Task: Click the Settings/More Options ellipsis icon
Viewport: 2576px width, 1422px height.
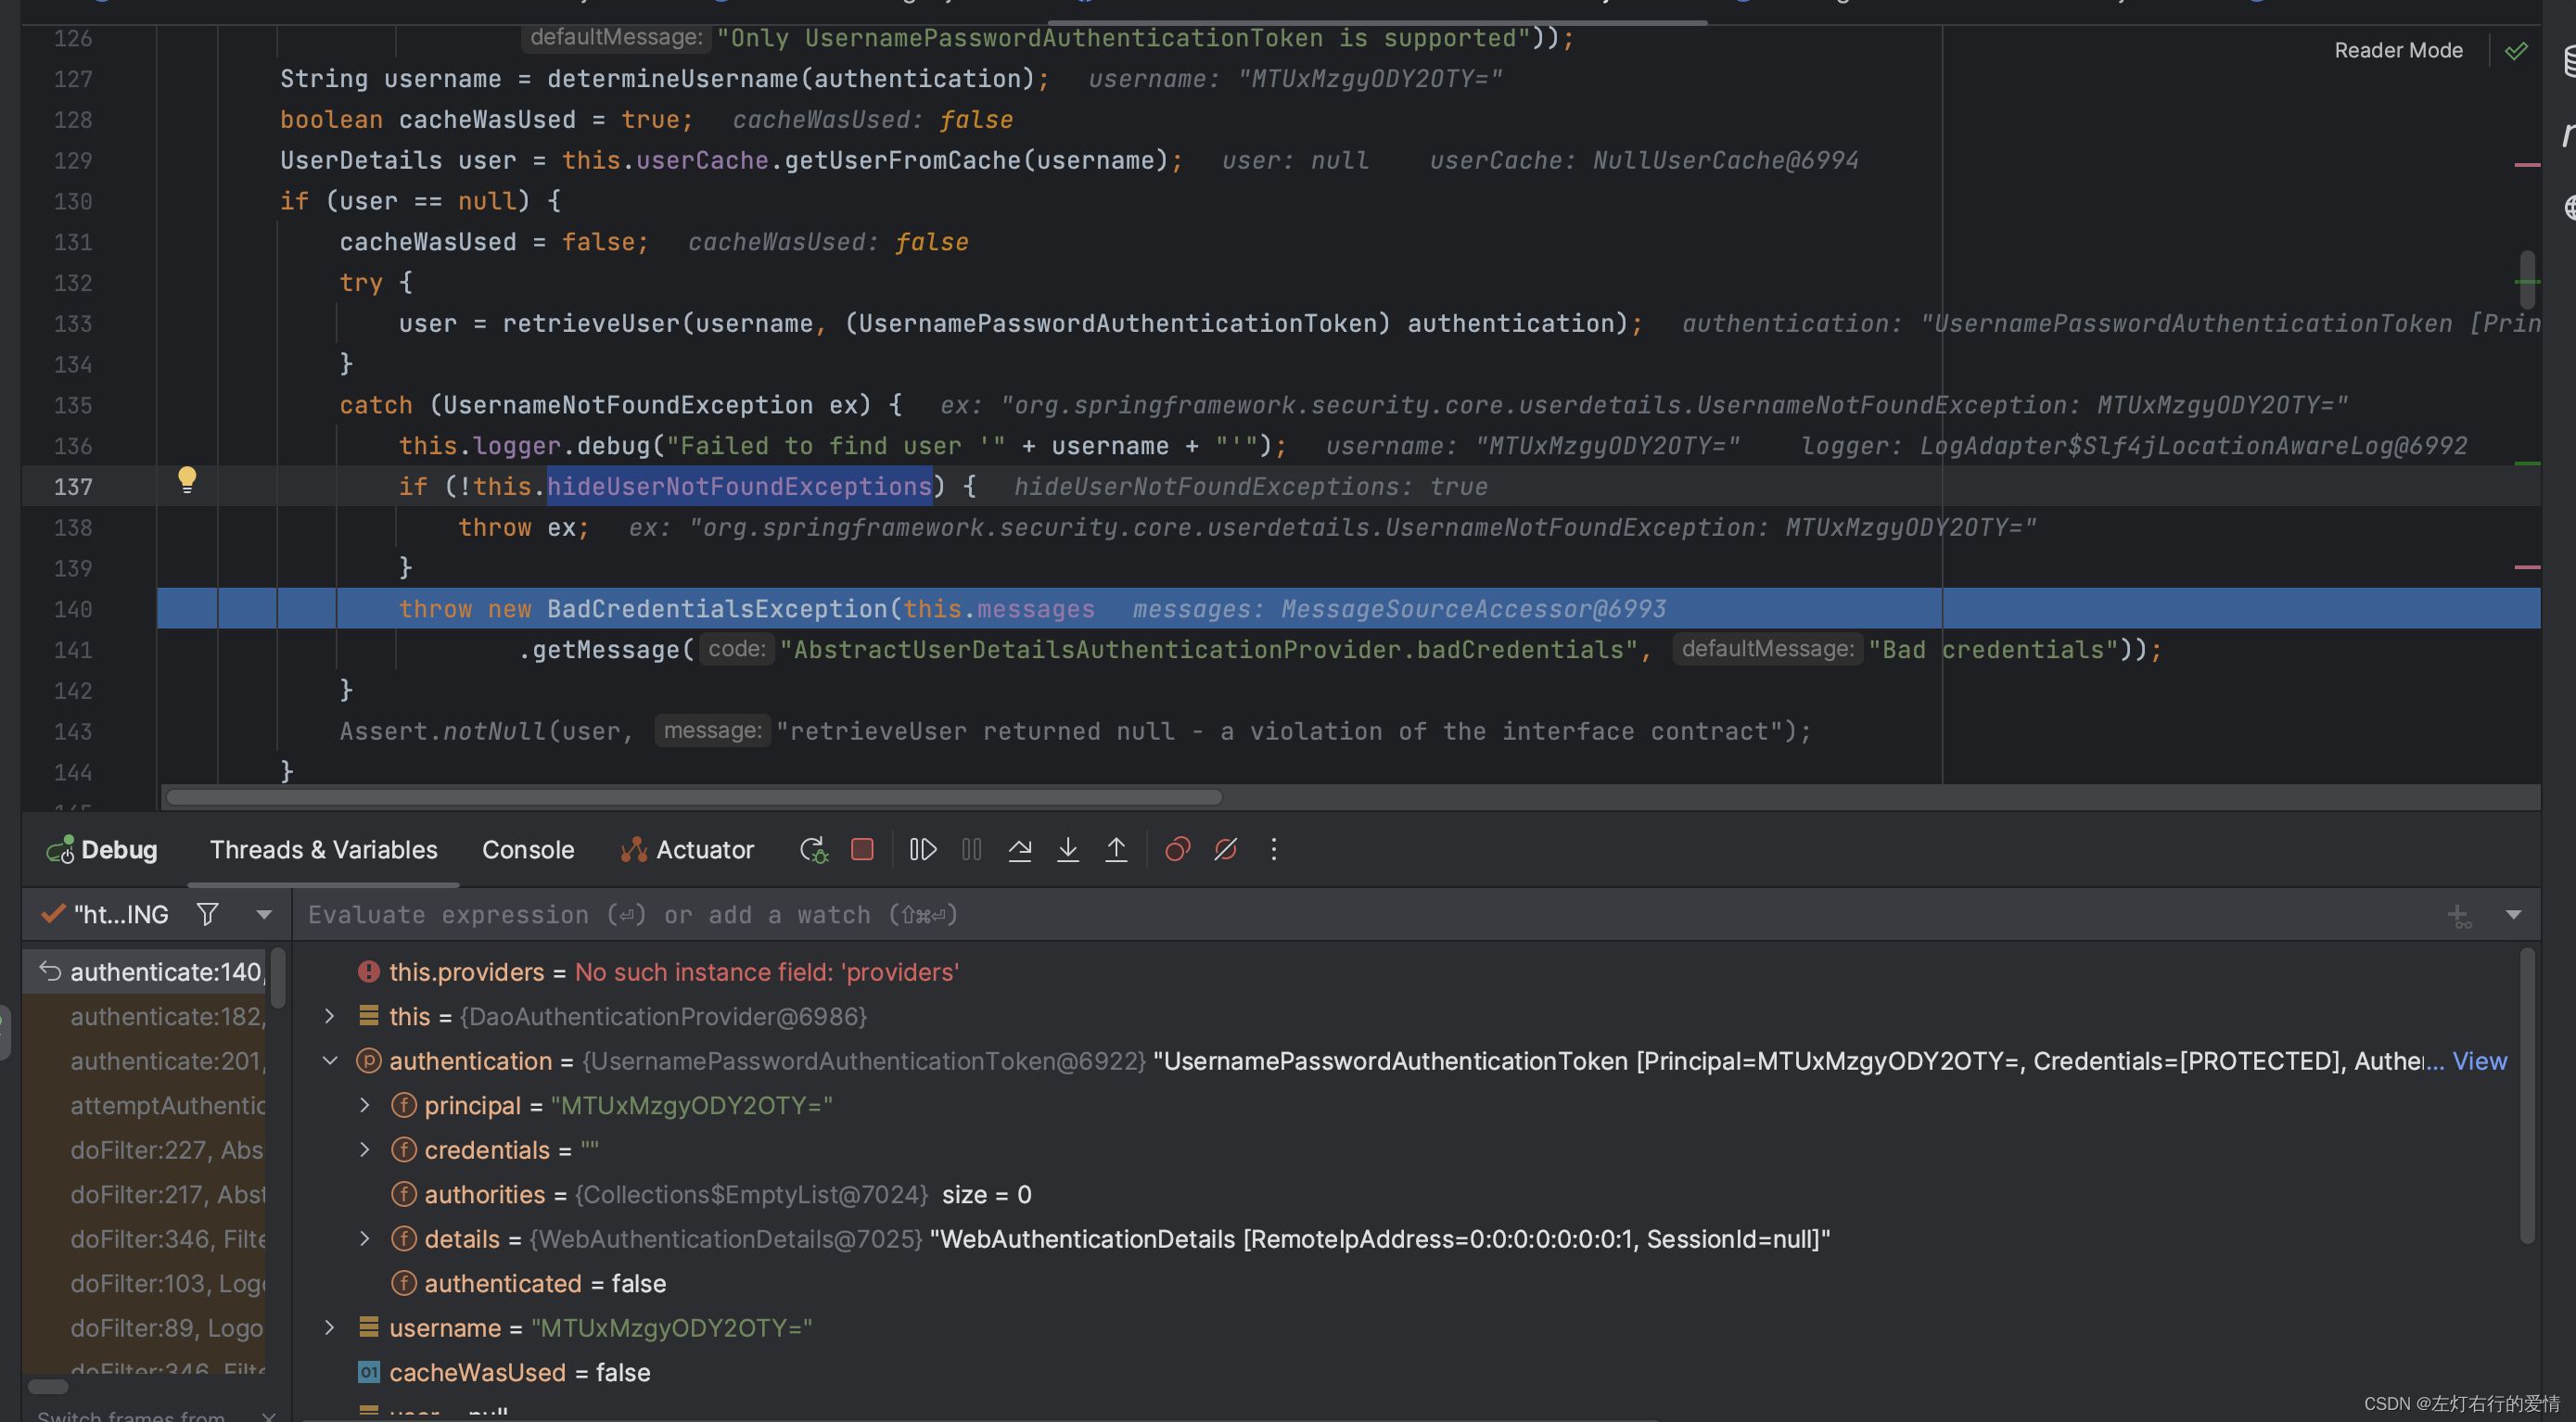Action: coord(1273,849)
